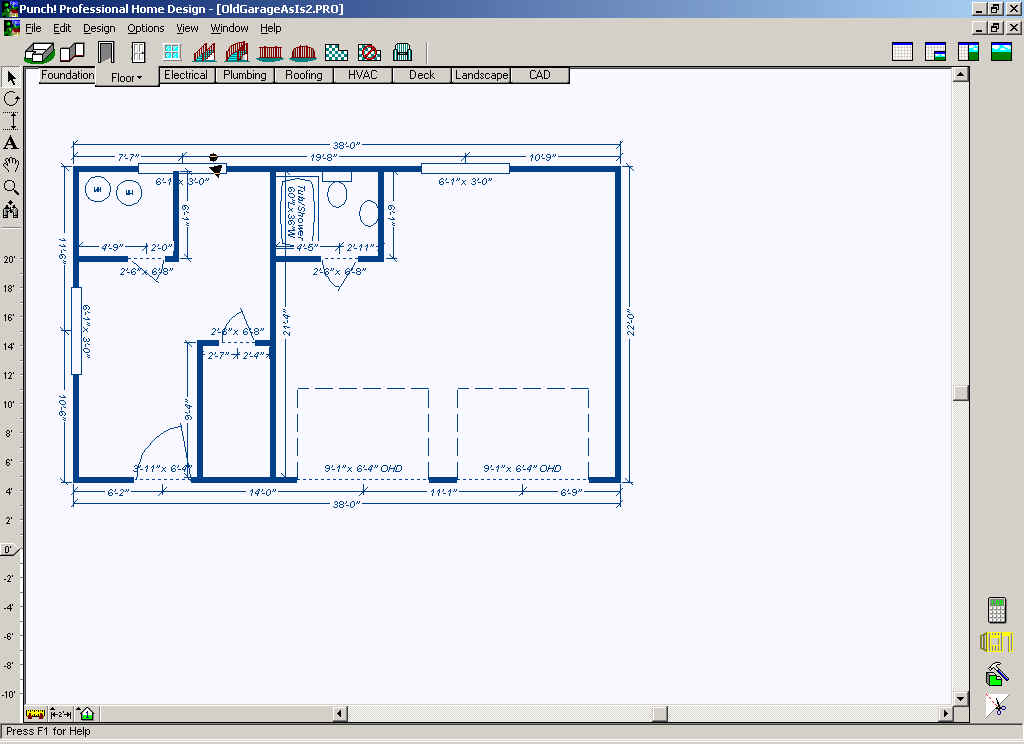Choose the straight railing tool
The height and width of the screenshot is (744, 1024).
point(270,52)
